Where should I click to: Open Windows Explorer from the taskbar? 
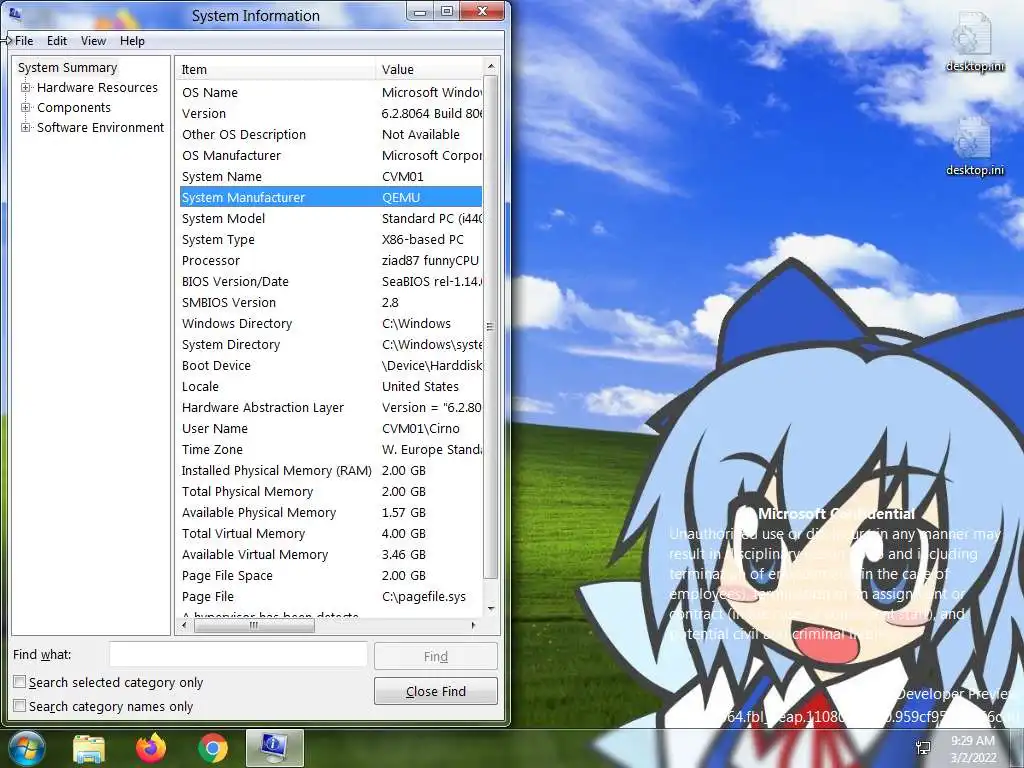pos(89,749)
